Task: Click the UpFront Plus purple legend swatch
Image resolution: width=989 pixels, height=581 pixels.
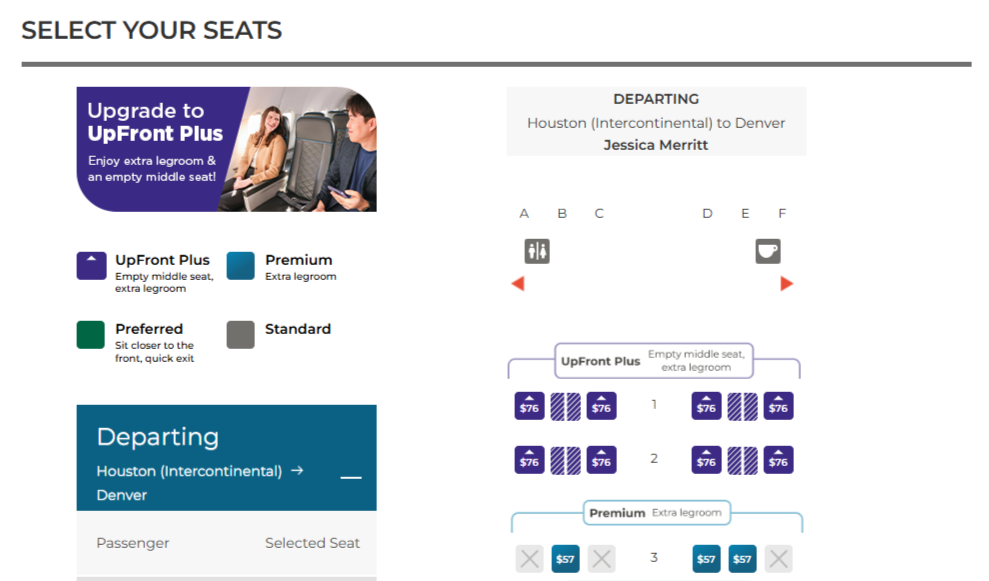Action: pyautogui.click(x=91, y=266)
